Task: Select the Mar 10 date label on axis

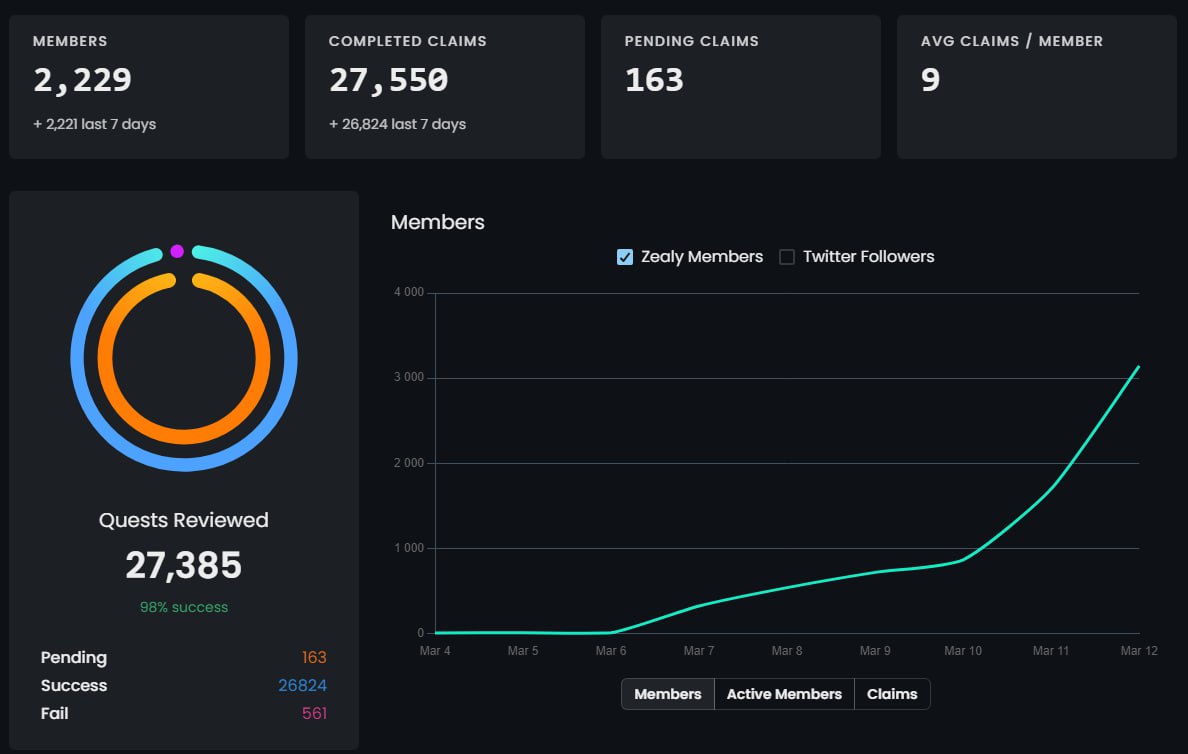Action: tap(963, 650)
